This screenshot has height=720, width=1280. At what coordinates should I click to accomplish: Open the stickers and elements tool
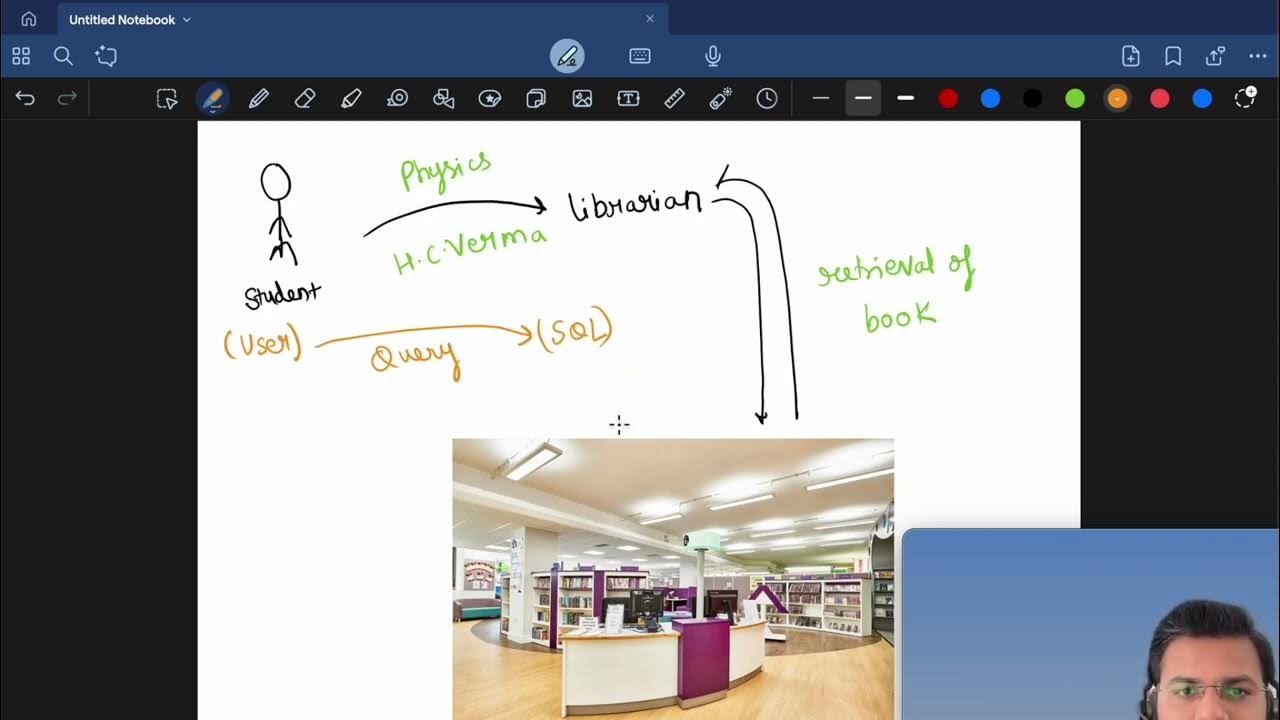pos(490,98)
